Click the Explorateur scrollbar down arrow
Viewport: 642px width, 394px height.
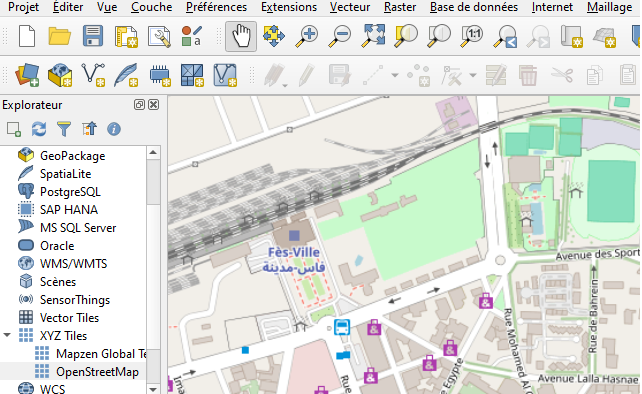coord(153,389)
